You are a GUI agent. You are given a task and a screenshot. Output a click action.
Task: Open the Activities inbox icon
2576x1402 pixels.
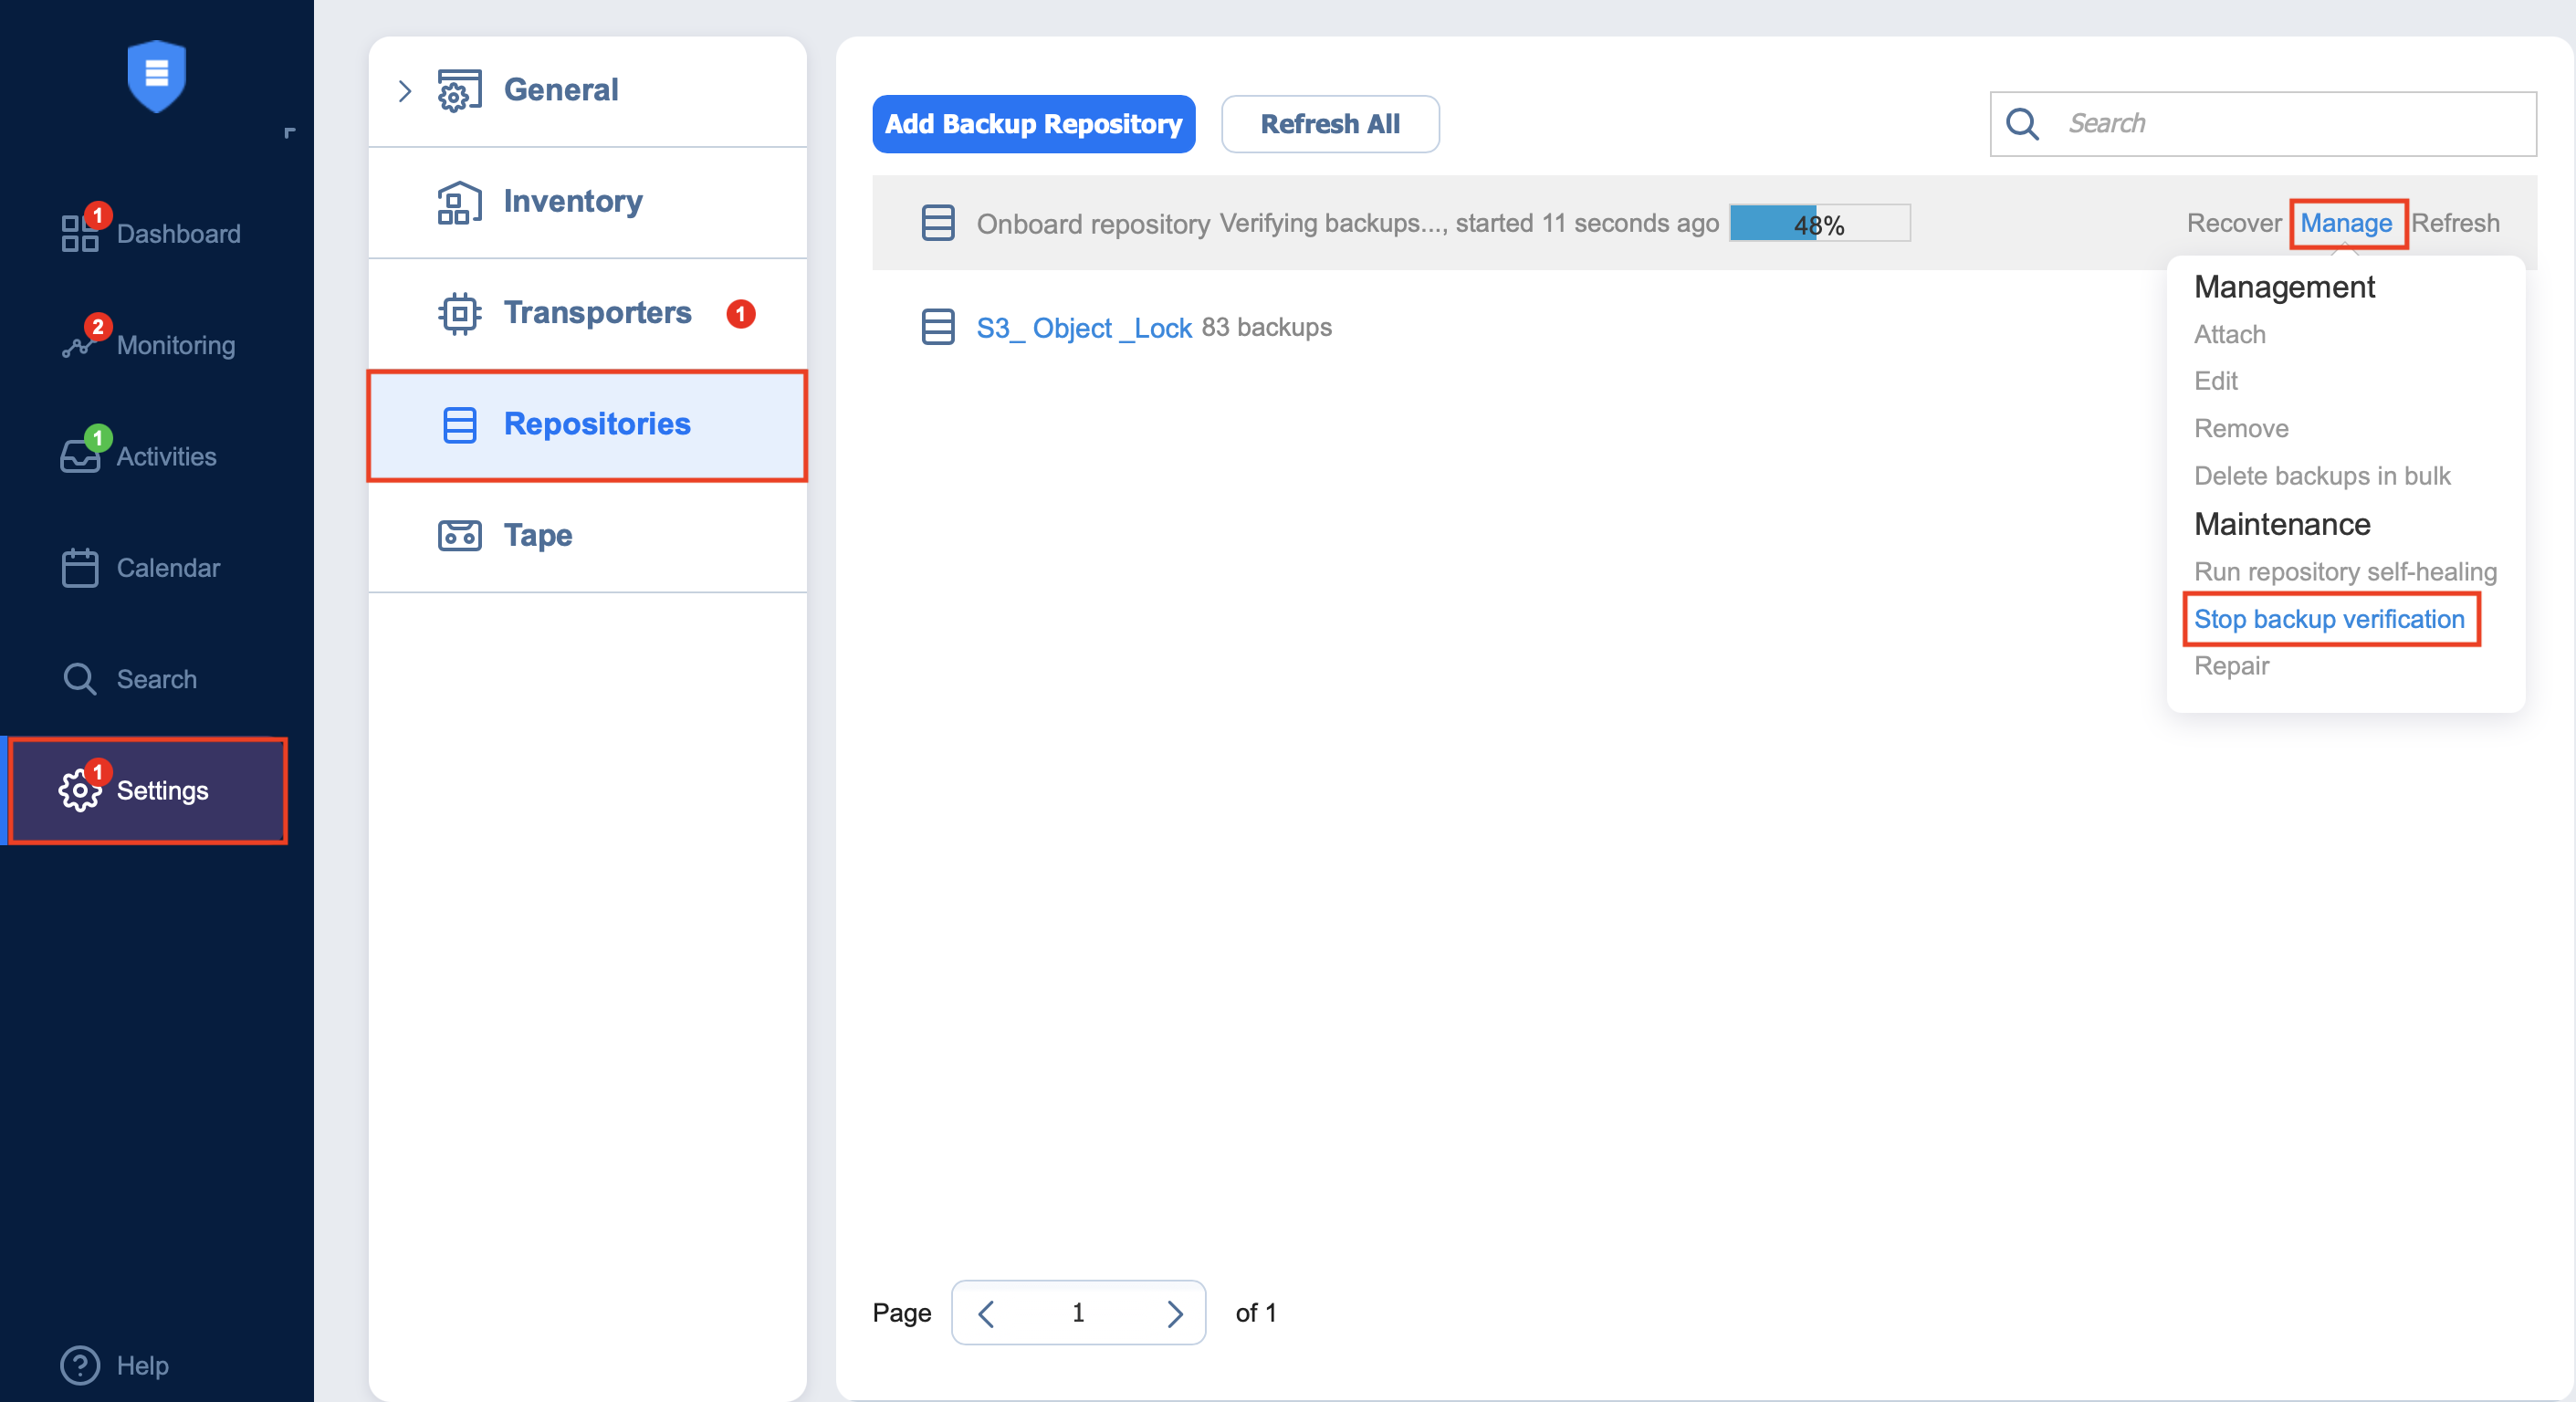point(80,457)
